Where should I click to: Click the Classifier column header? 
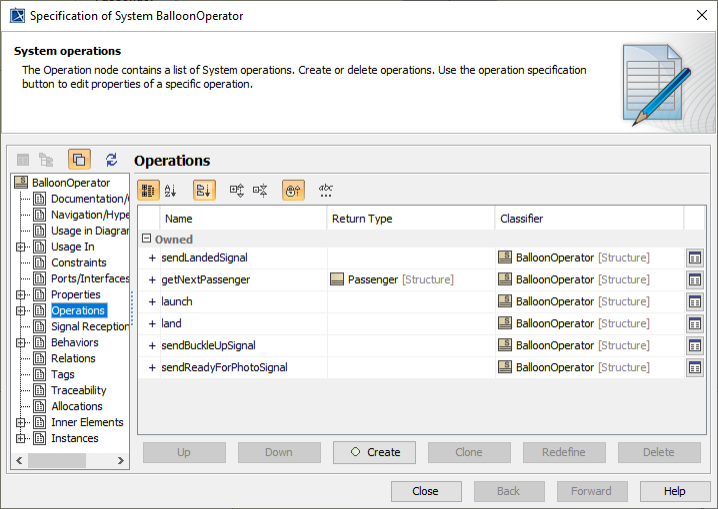[590, 219]
